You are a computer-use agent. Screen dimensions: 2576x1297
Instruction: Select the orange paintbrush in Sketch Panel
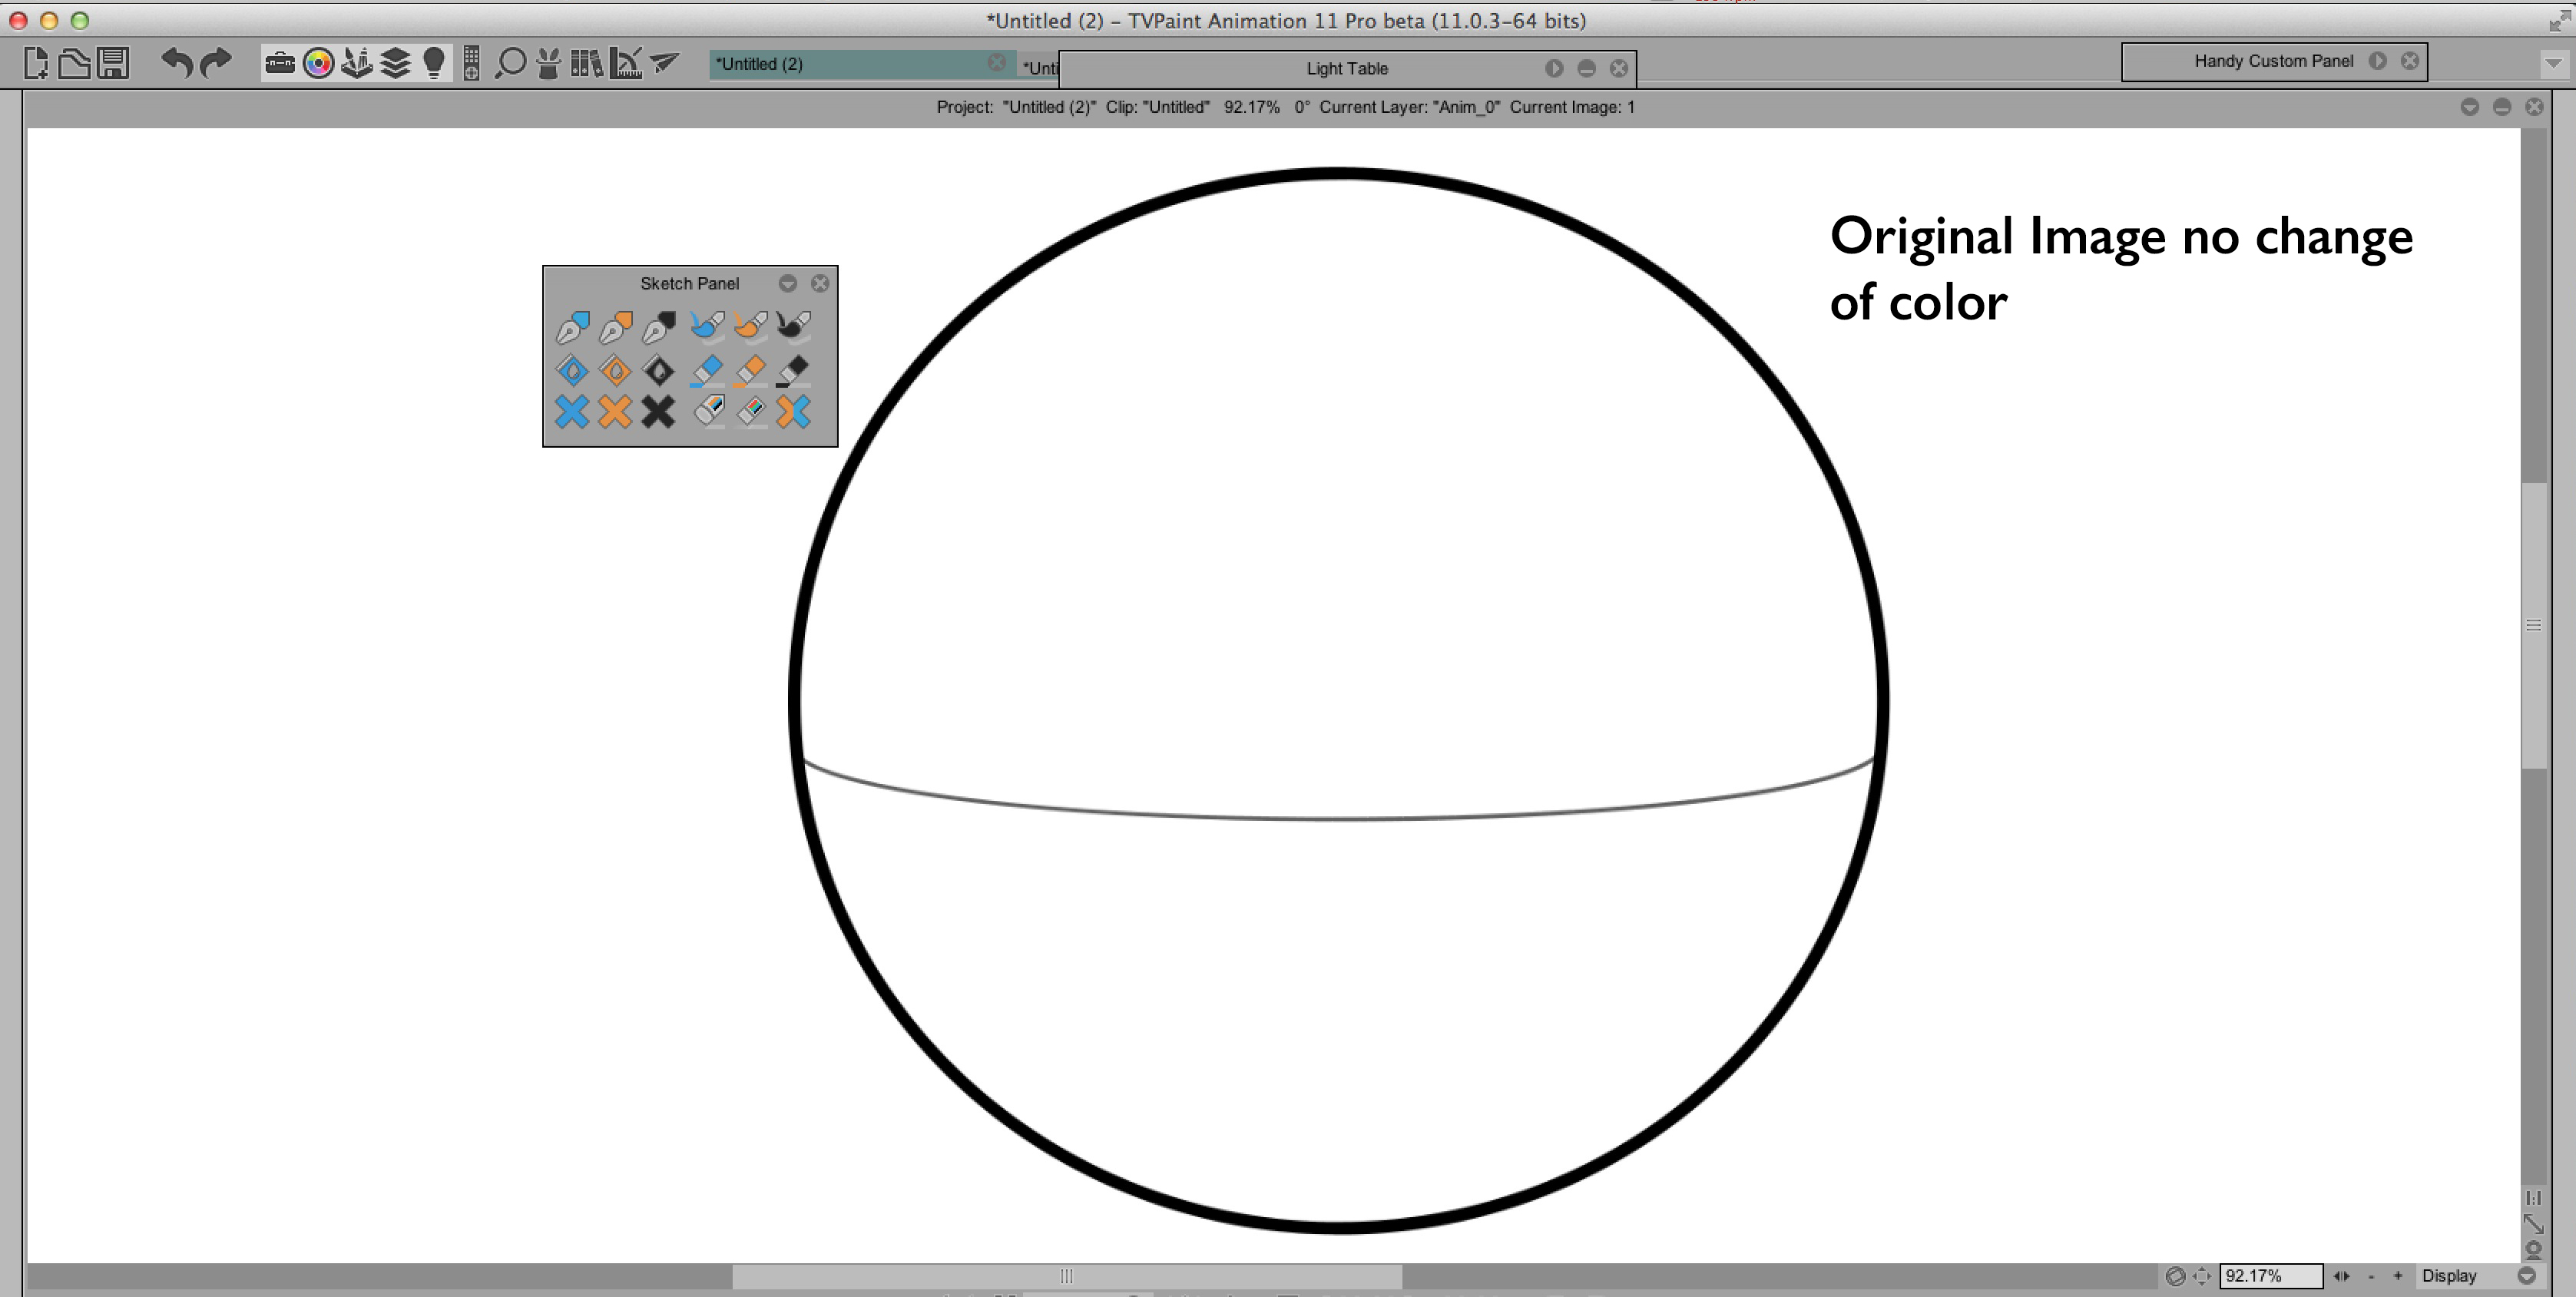750,326
